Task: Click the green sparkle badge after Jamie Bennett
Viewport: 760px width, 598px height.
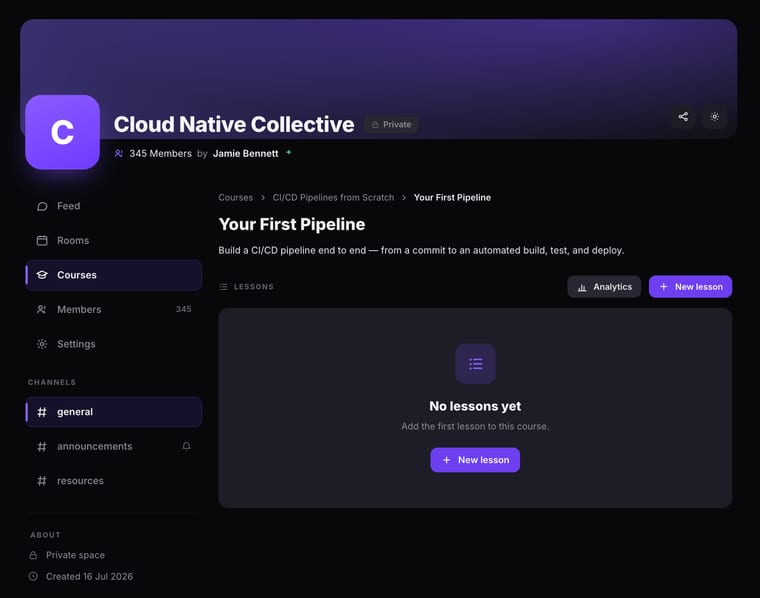Action: coord(288,152)
